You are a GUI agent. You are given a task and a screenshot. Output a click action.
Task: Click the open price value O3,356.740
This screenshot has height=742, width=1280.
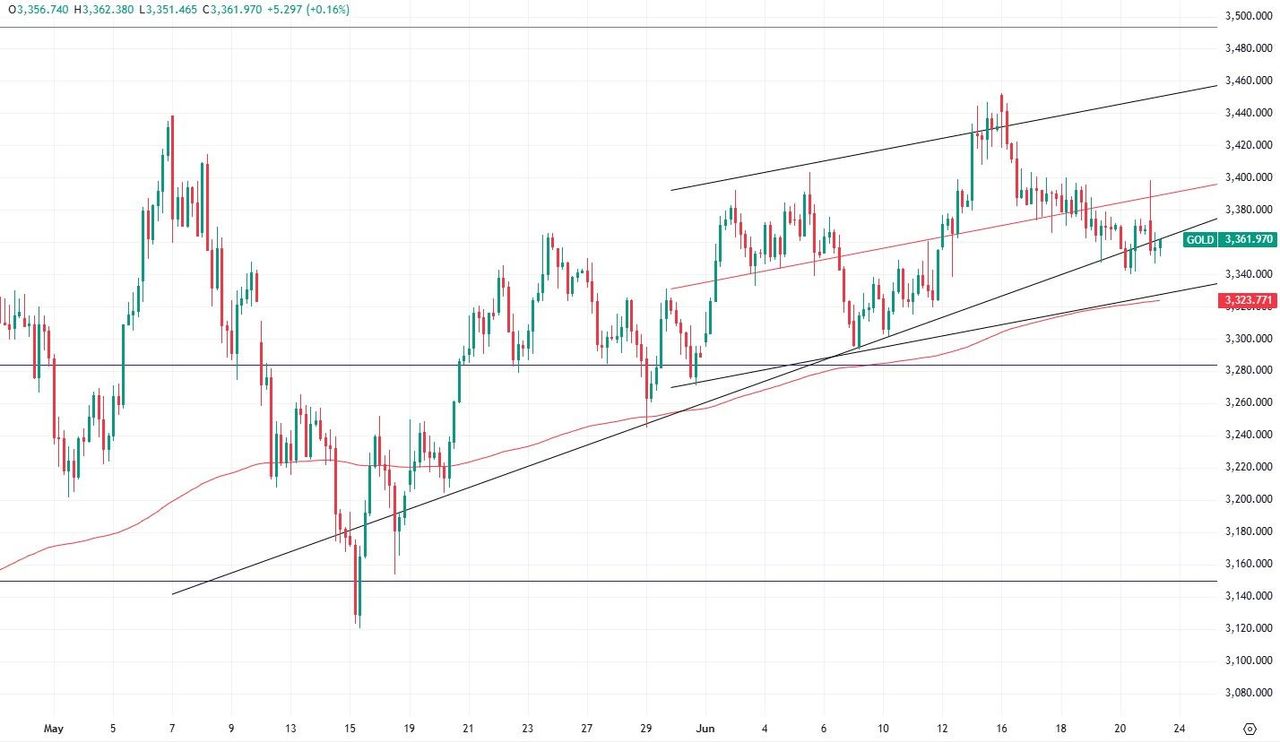point(37,9)
